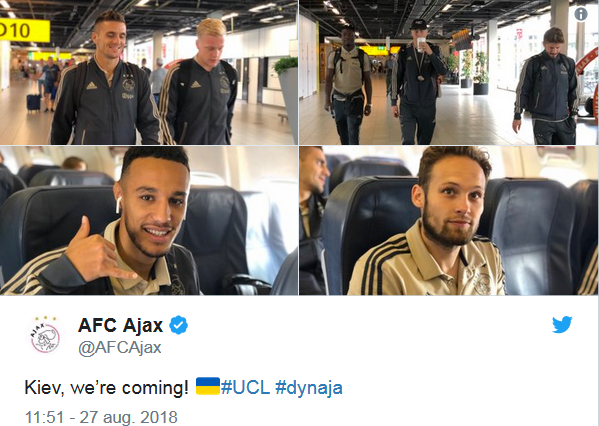Open bottom-right photo of bearded player seated
The height and width of the screenshot is (426, 599).
(x=449, y=220)
